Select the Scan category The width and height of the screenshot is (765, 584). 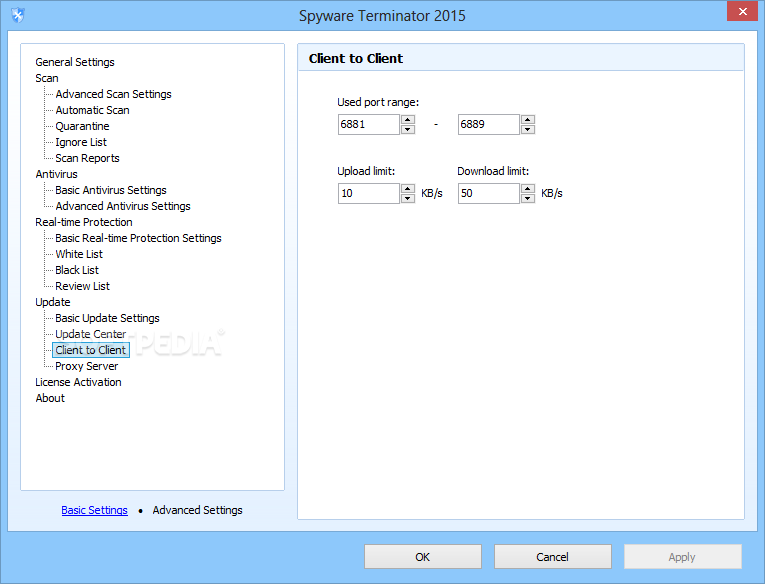(47, 78)
